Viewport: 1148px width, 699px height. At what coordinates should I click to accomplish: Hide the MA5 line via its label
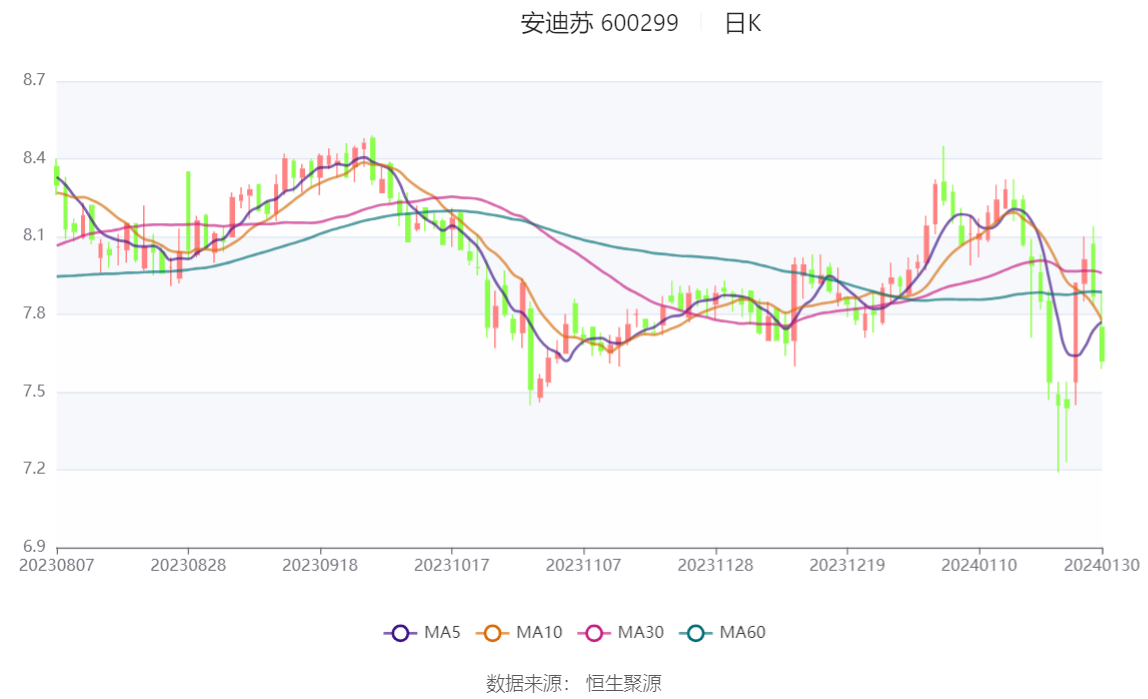(441, 632)
